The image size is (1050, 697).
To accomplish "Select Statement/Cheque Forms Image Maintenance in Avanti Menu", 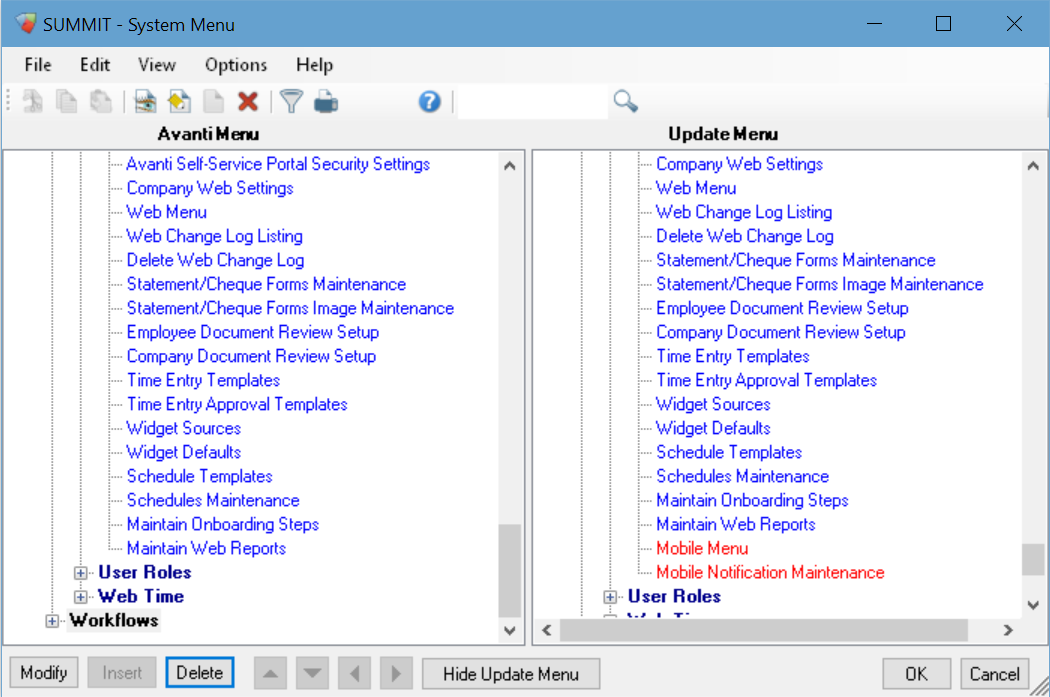I will pos(290,308).
